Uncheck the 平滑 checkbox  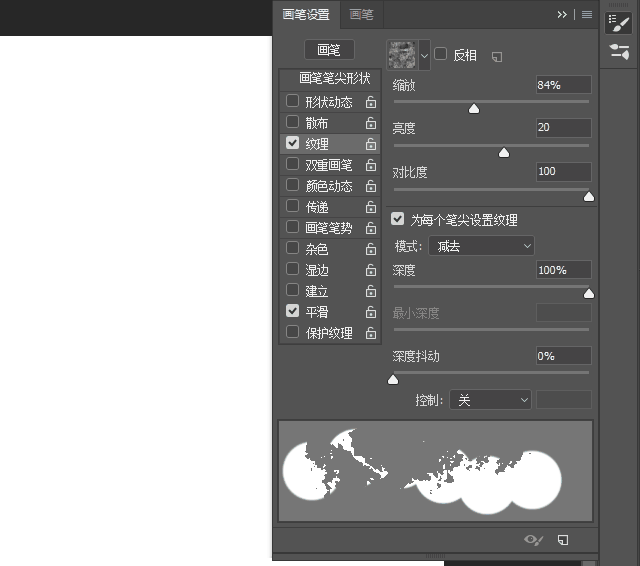(x=292, y=311)
